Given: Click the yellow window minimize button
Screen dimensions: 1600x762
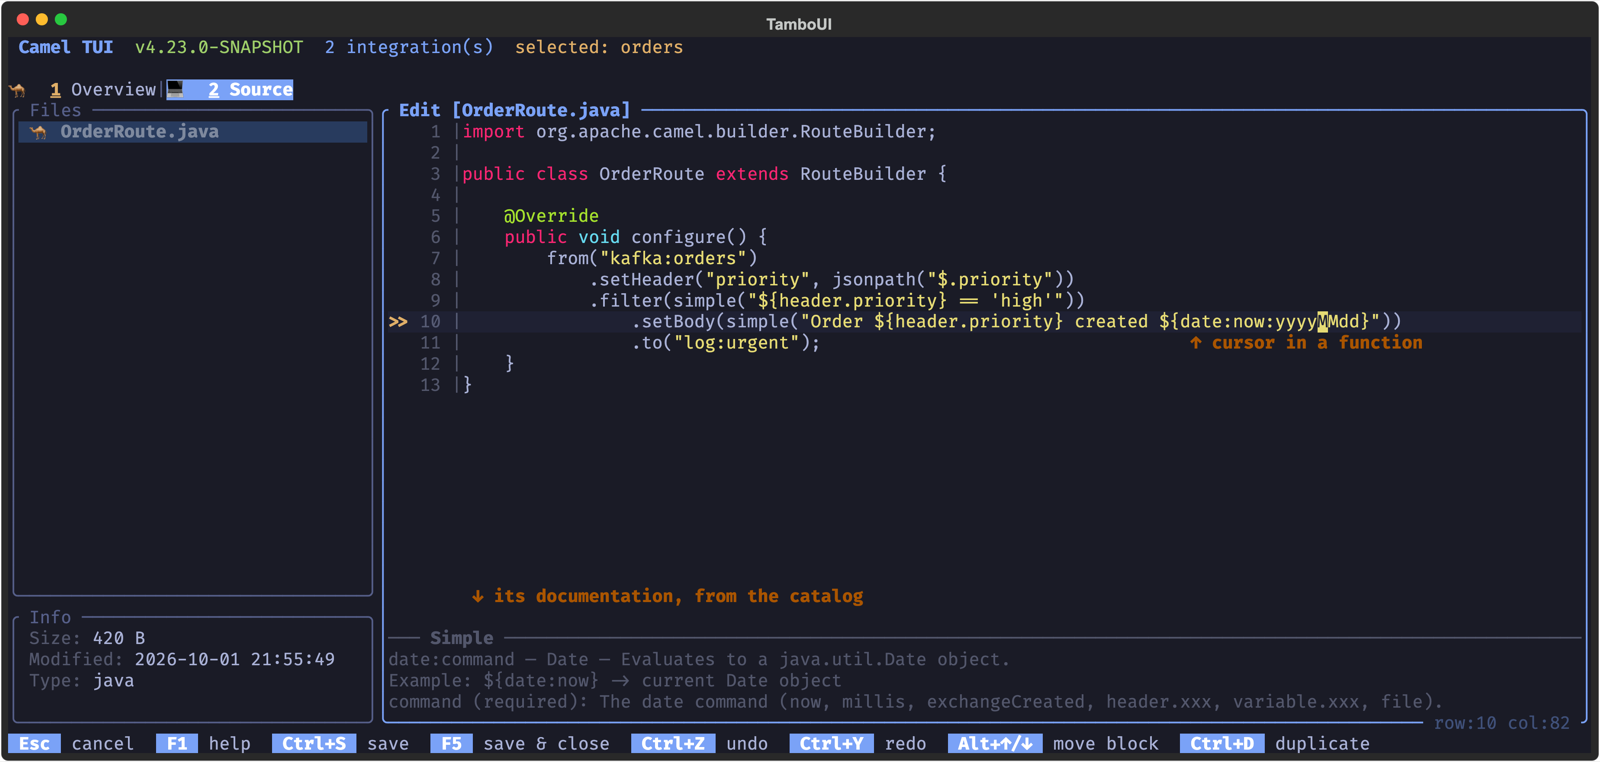Looking at the screenshot, I should (x=42, y=19).
